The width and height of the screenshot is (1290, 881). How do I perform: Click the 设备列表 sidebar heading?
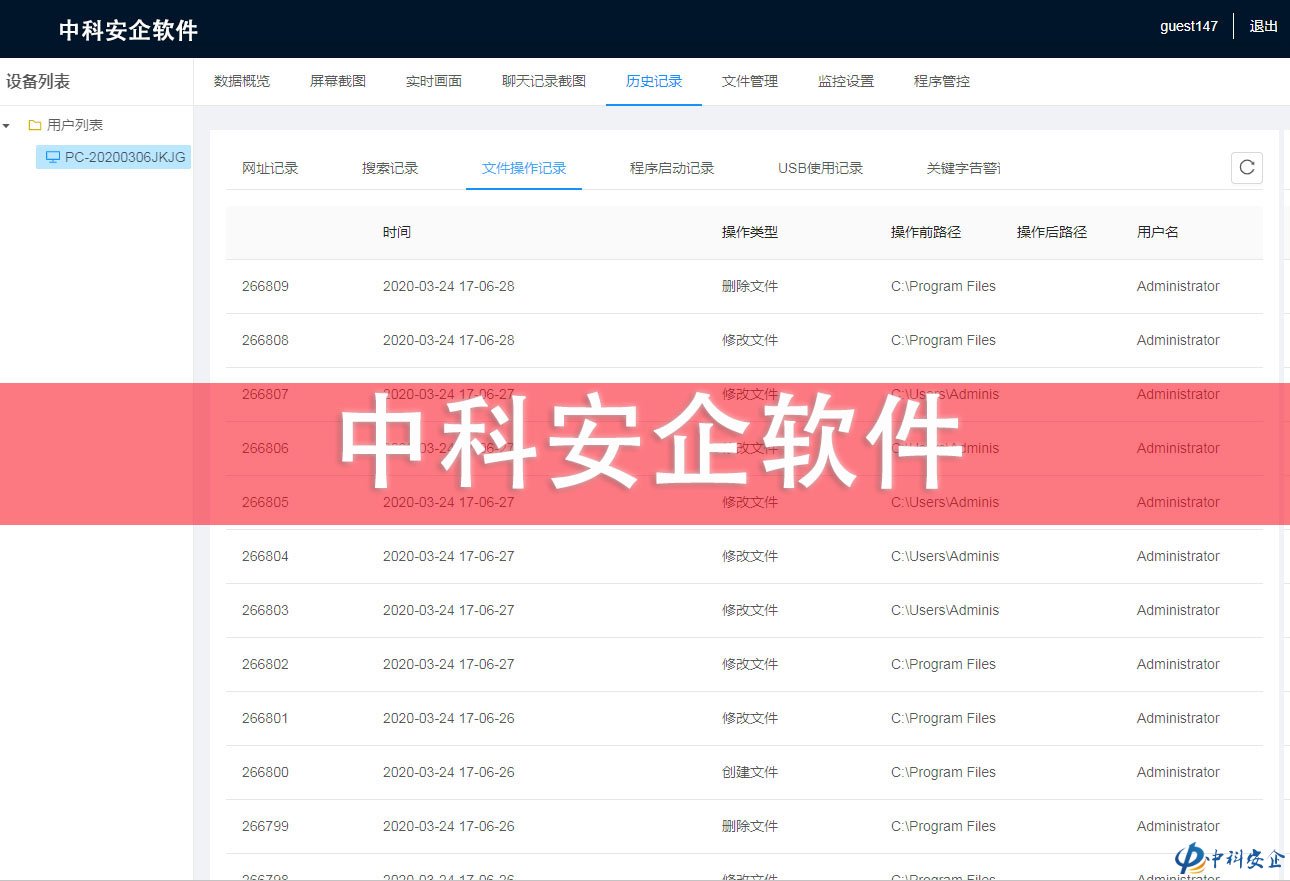[38, 82]
